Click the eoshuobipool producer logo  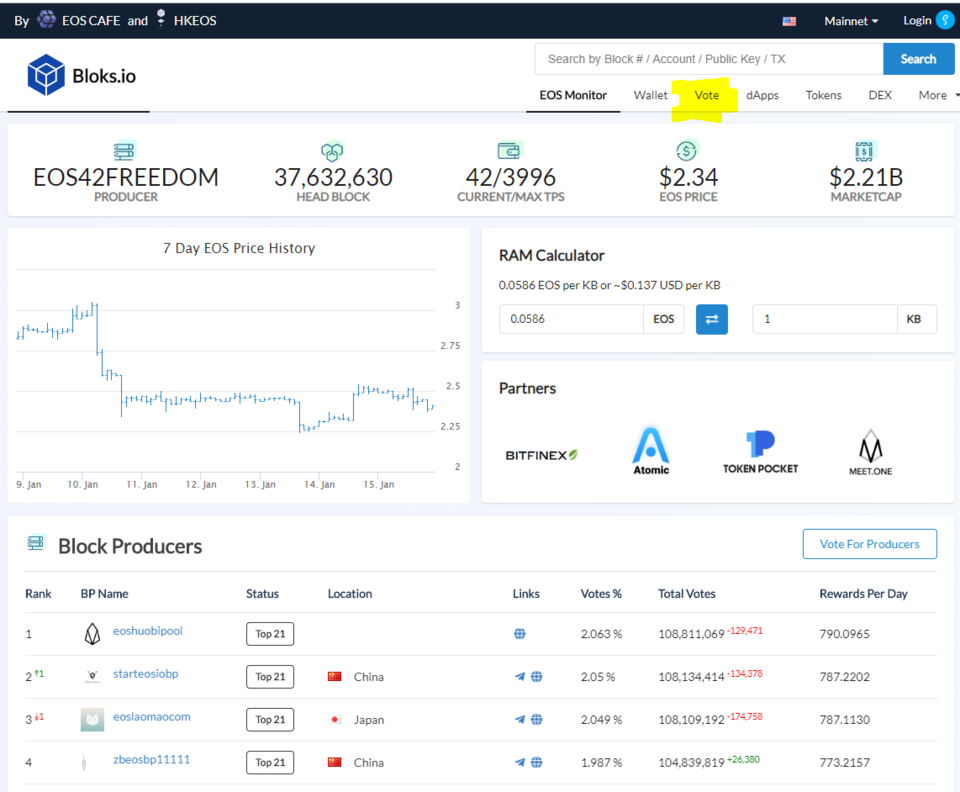[x=92, y=634]
